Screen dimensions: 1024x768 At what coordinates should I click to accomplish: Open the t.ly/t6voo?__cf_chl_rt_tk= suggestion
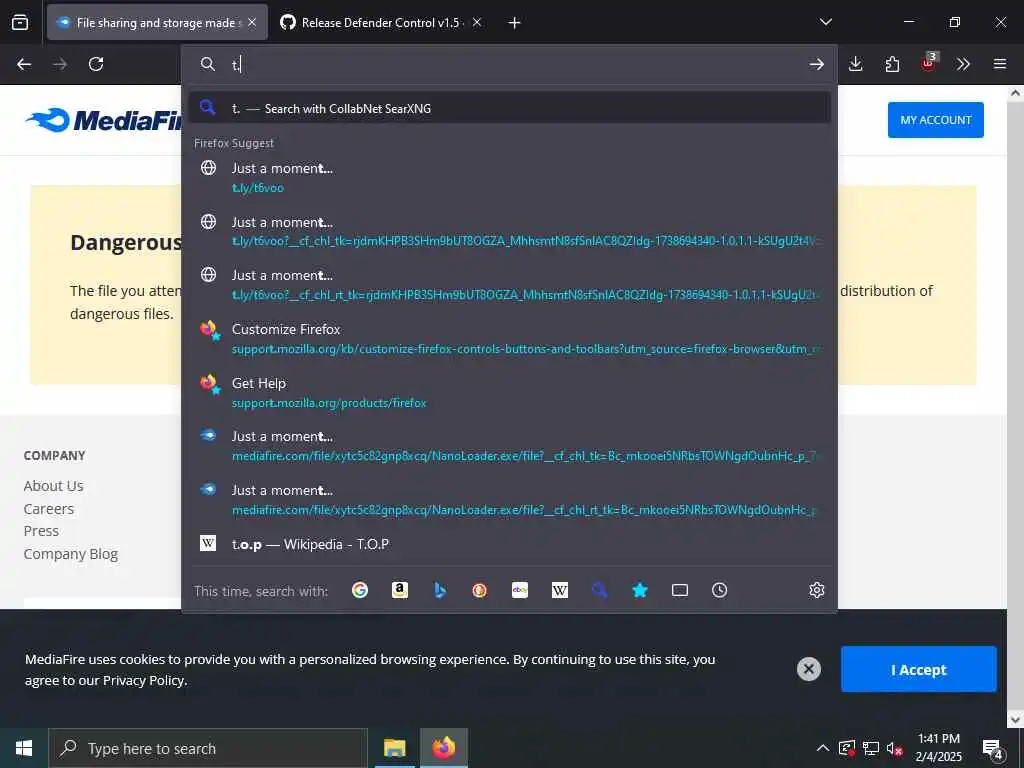click(x=509, y=285)
